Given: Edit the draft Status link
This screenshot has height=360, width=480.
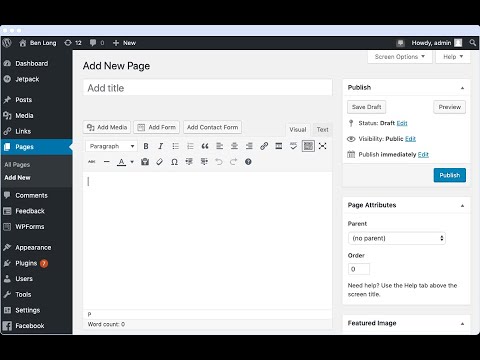Looking at the screenshot, I should [402, 123].
